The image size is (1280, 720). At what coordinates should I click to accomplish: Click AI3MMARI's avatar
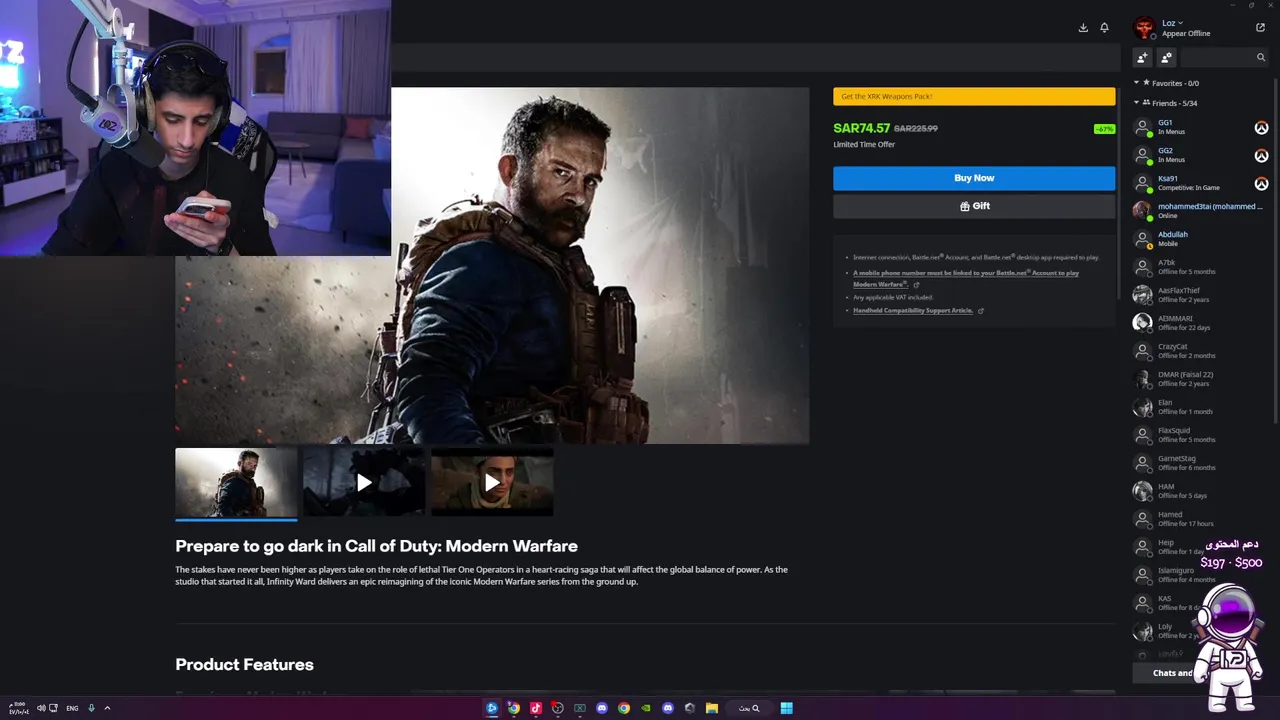(1142, 323)
